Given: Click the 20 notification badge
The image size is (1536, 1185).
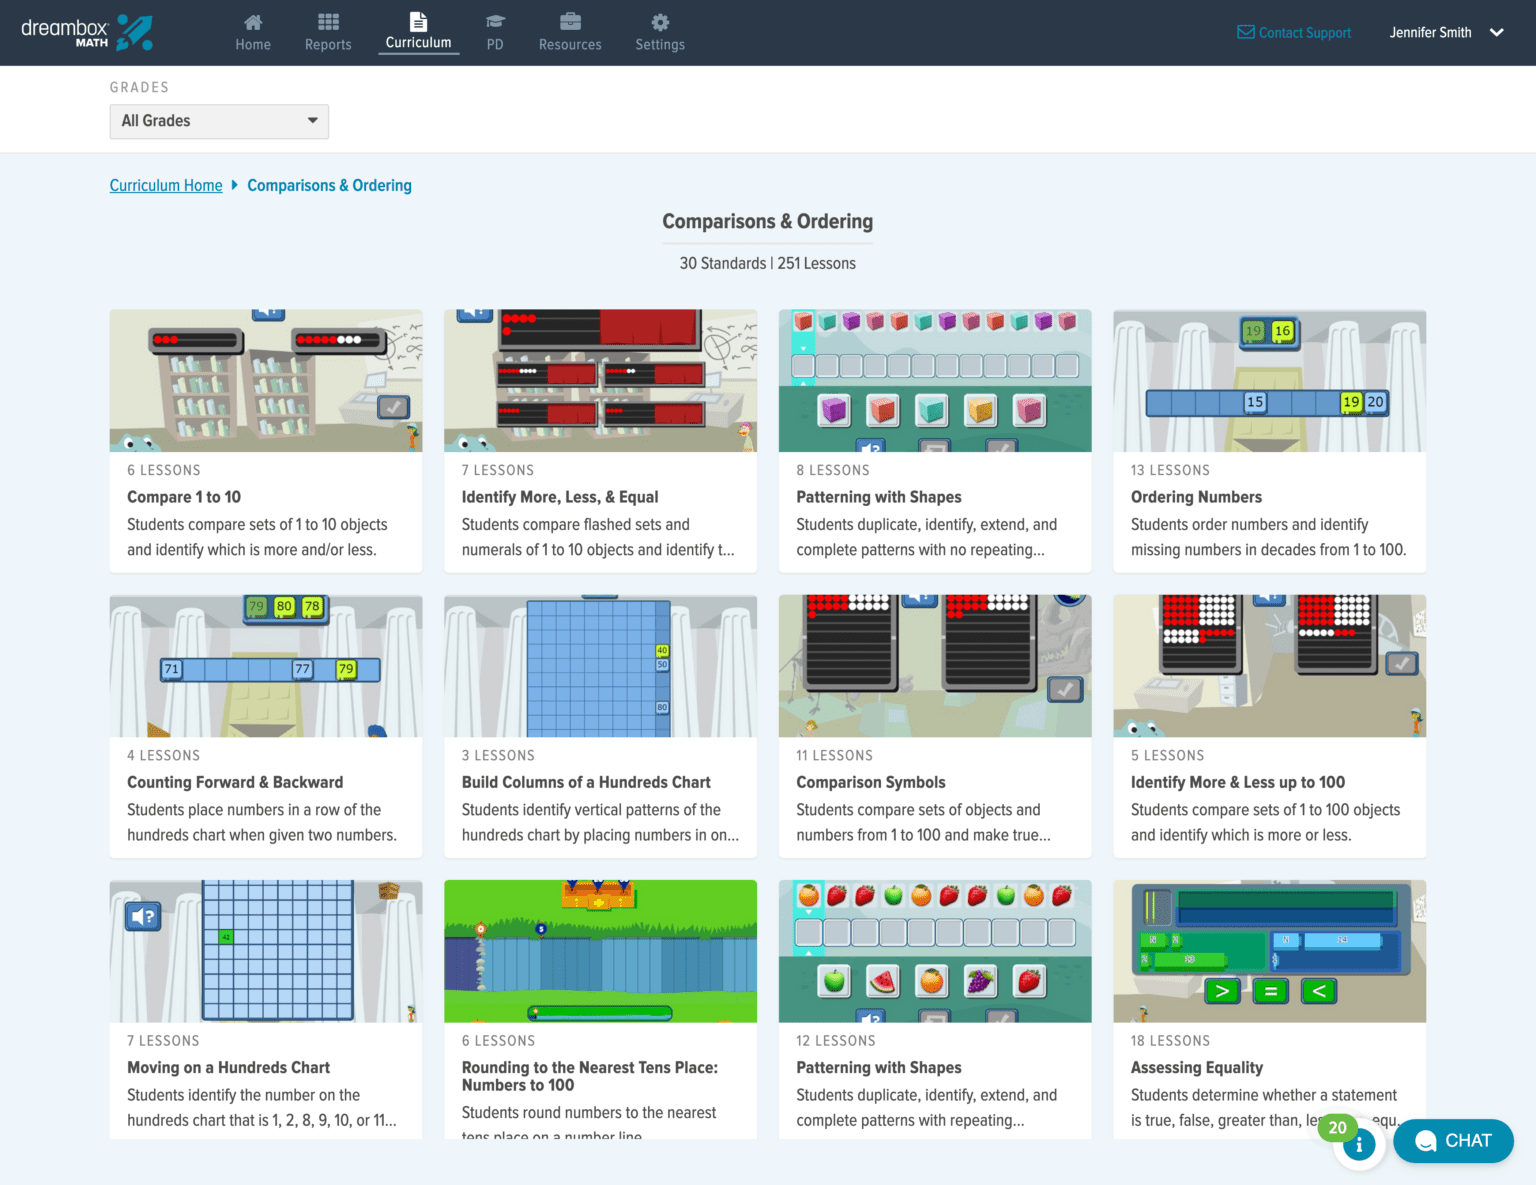Looking at the screenshot, I should (1337, 1127).
